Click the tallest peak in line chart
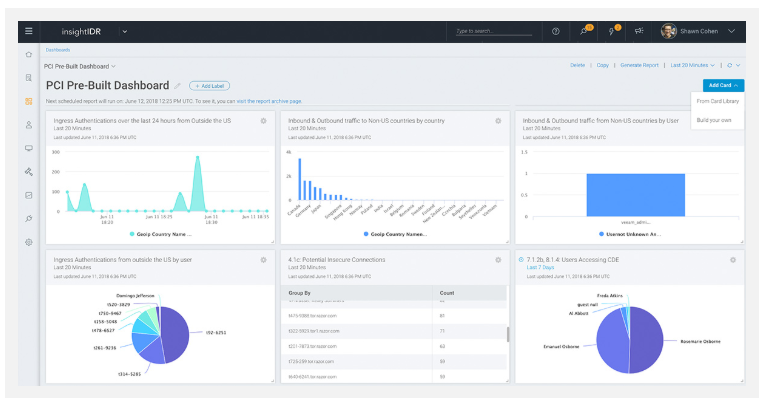 (x=197, y=157)
